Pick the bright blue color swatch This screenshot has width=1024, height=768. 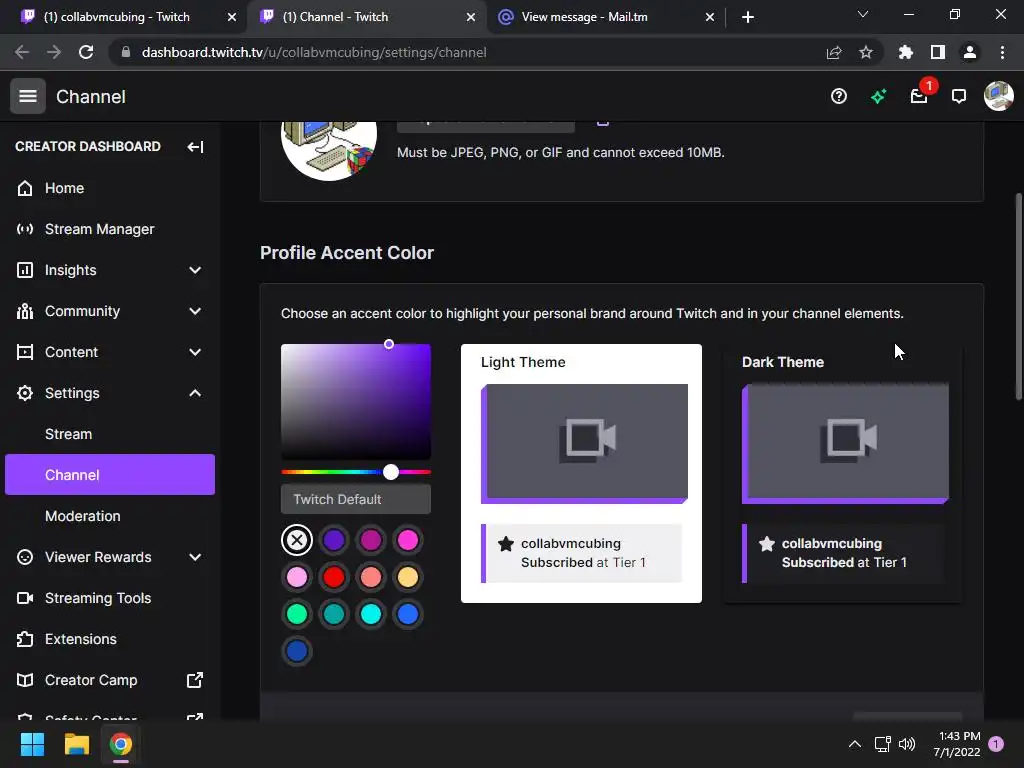click(408, 615)
